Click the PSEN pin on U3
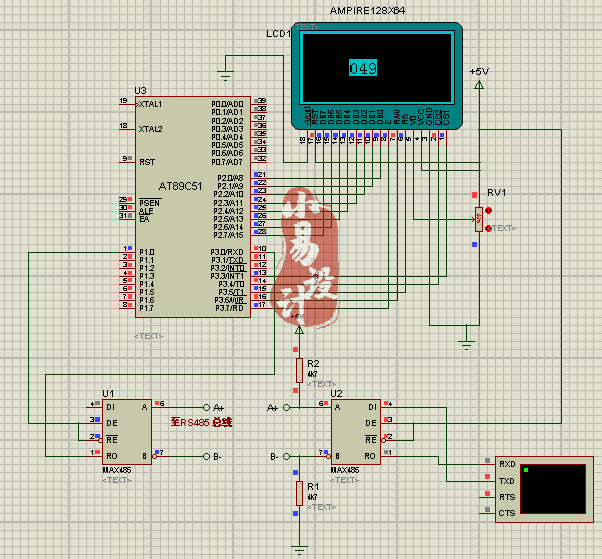The image size is (602, 559). point(149,203)
